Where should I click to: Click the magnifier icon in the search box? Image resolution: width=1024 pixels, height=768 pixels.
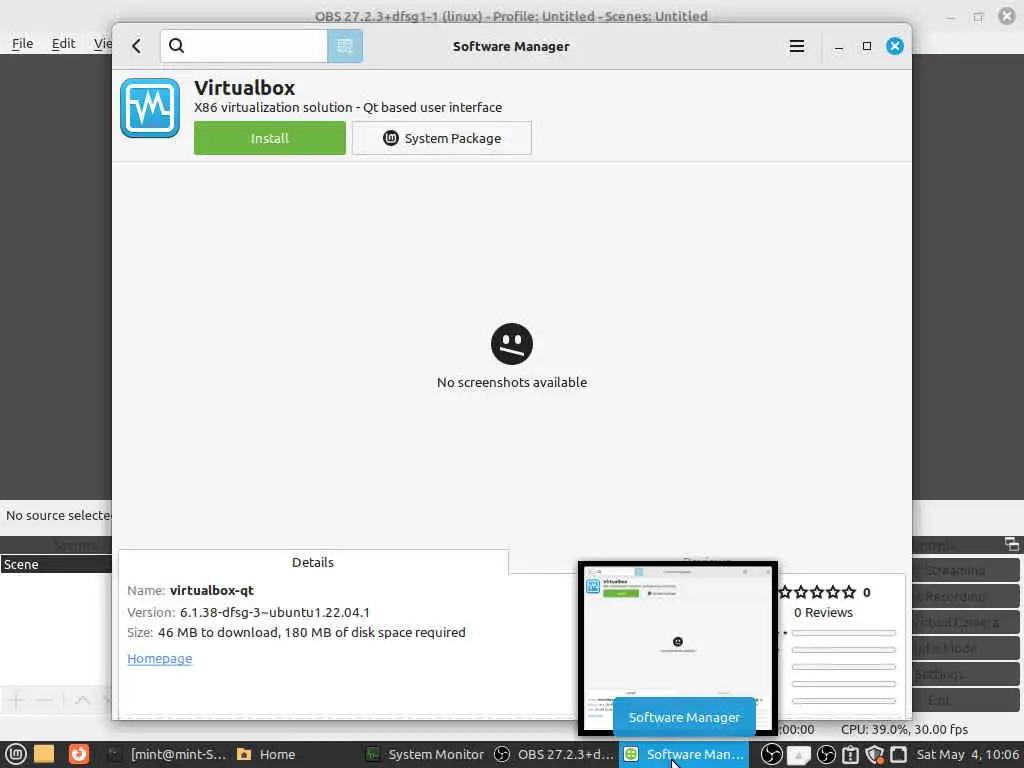(x=176, y=46)
